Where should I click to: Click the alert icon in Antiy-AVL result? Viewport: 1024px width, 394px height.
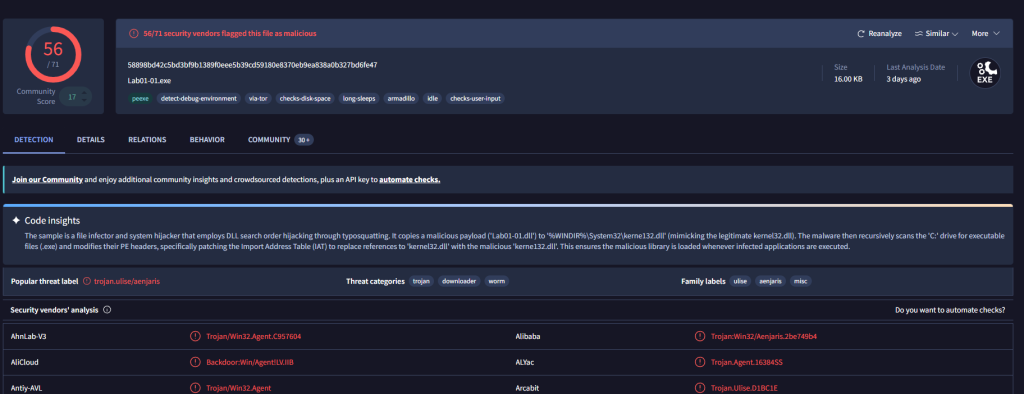[x=195, y=387]
